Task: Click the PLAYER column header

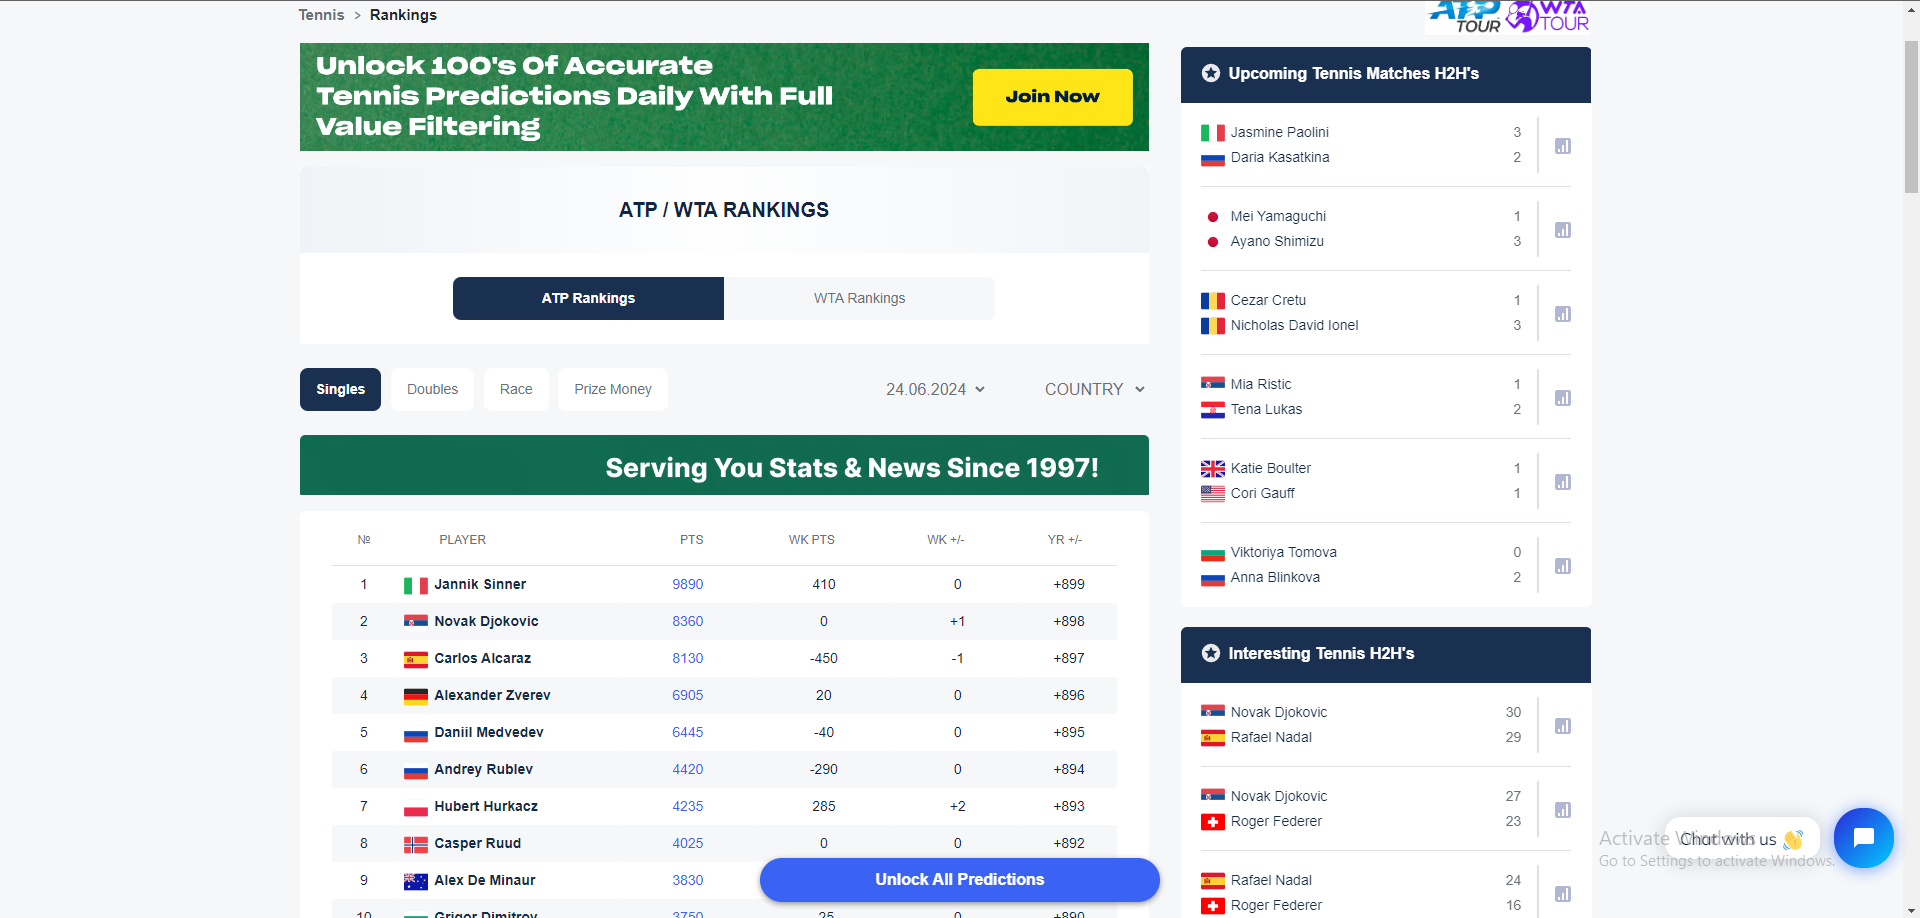Action: [x=463, y=540]
